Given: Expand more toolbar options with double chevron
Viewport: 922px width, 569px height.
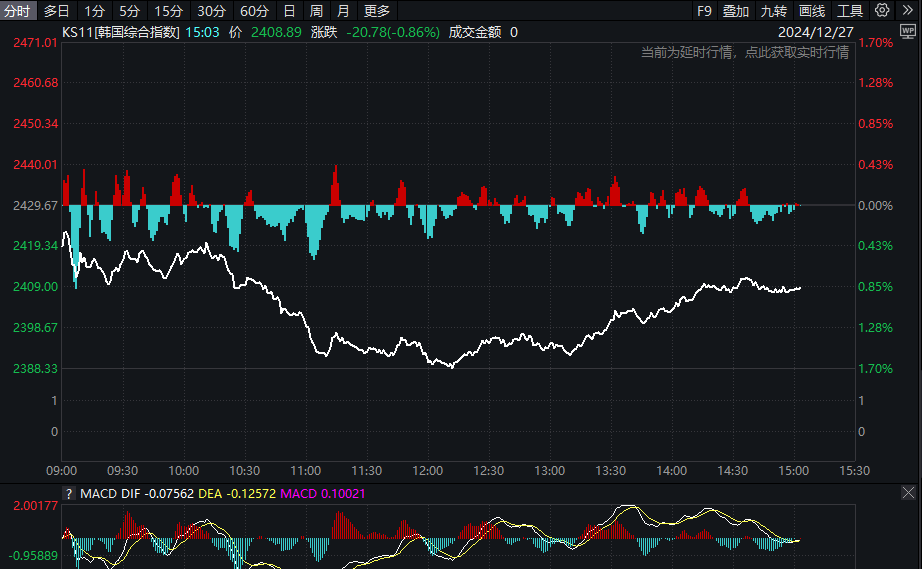Looking at the screenshot, I should click(x=907, y=10).
